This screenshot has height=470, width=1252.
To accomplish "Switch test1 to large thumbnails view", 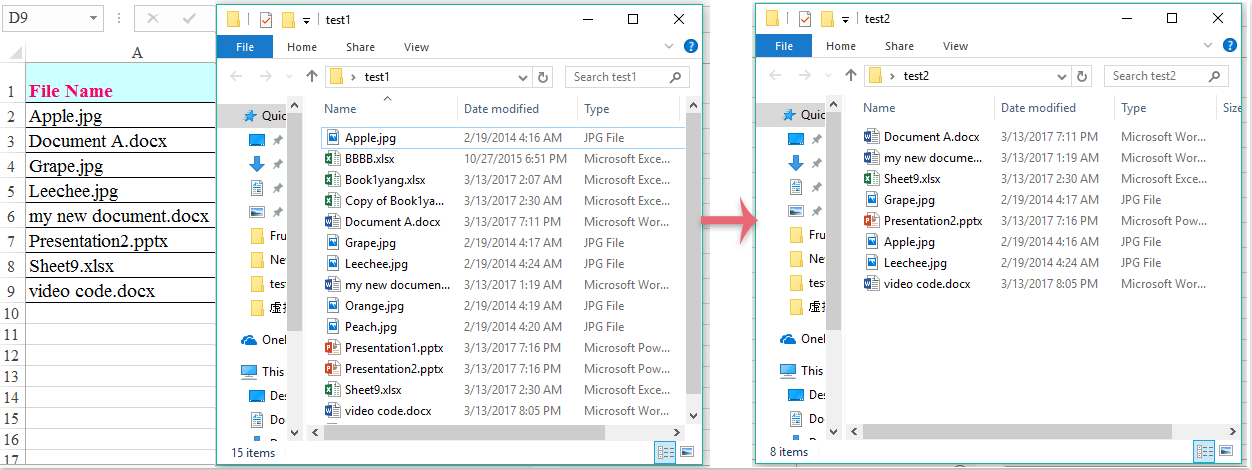I will (687, 452).
